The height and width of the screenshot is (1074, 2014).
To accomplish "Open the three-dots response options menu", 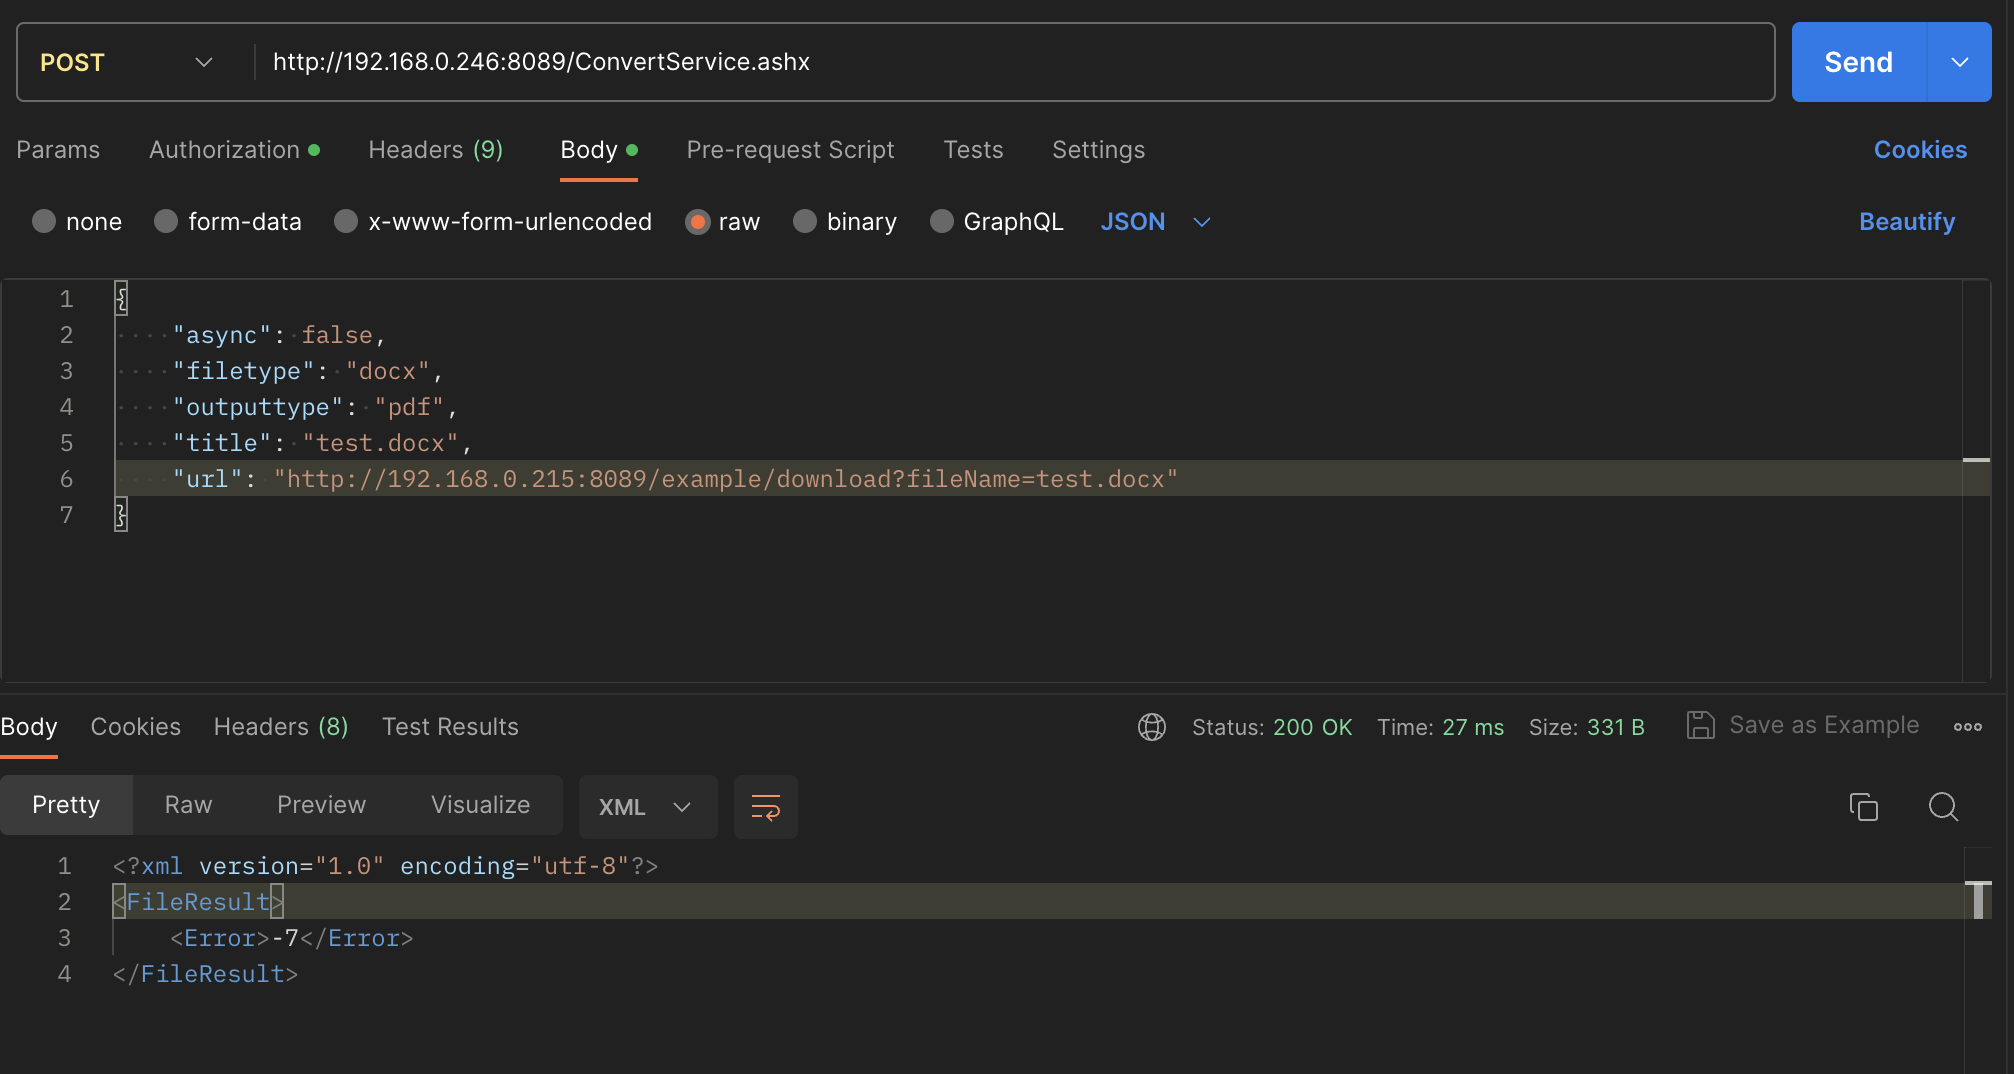I will (1967, 727).
